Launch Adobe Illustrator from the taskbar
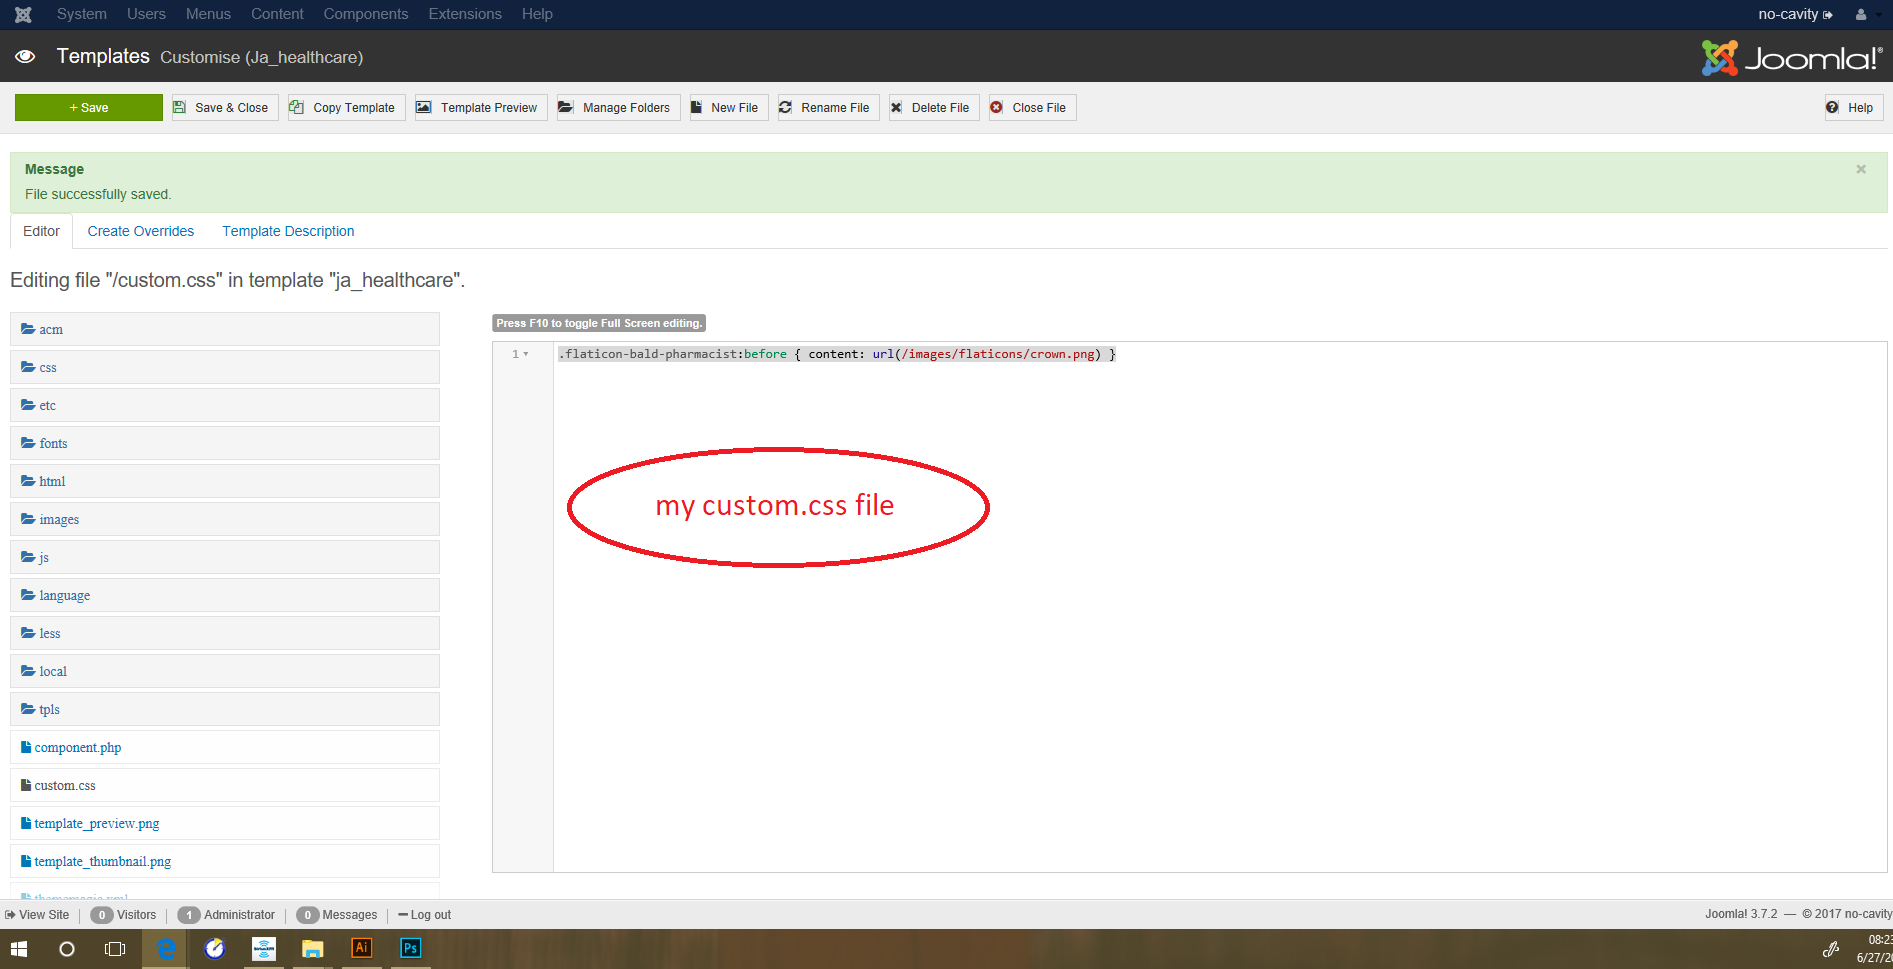 (x=362, y=948)
